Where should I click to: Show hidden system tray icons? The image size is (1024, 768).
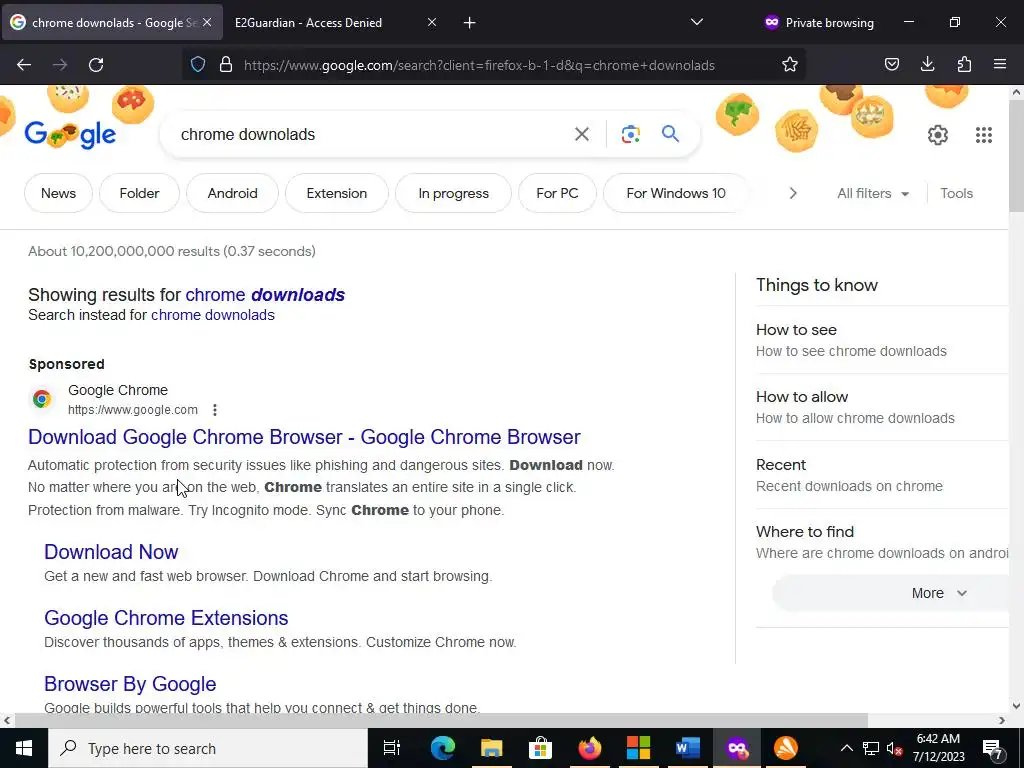(x=846, y=748)
